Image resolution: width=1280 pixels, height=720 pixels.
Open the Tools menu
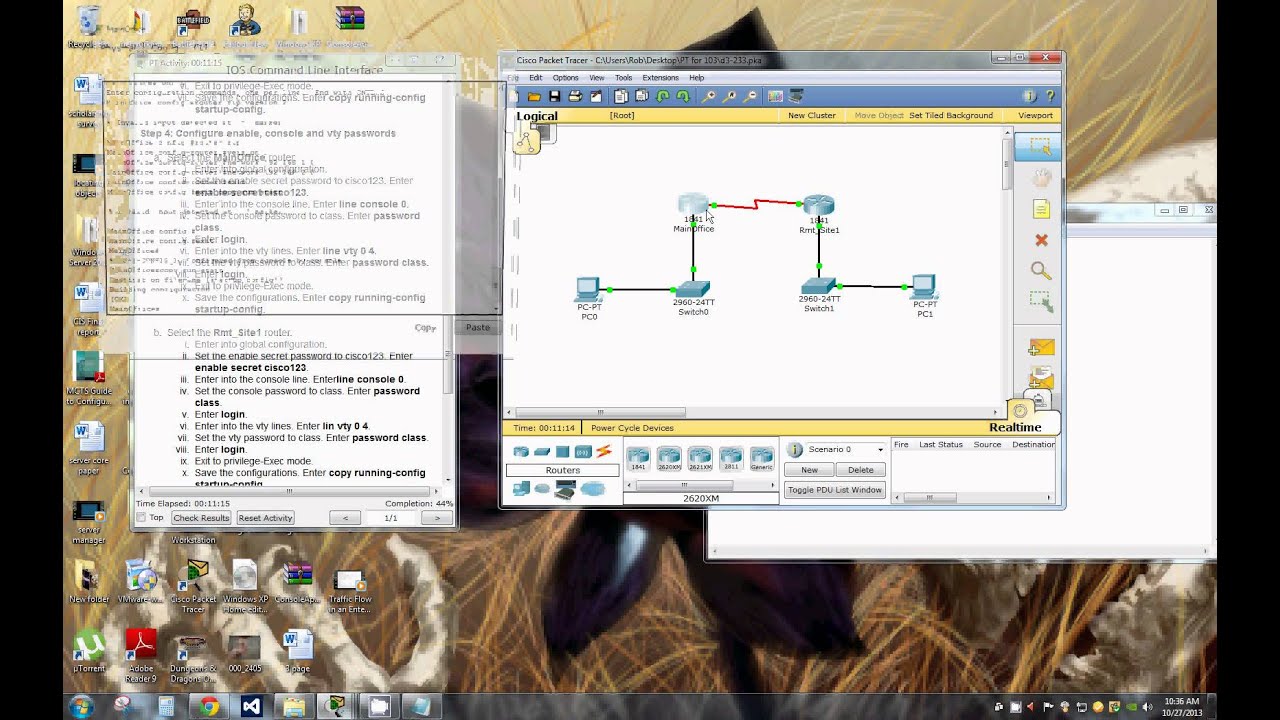pyautogui.click(x=623, y=78)
